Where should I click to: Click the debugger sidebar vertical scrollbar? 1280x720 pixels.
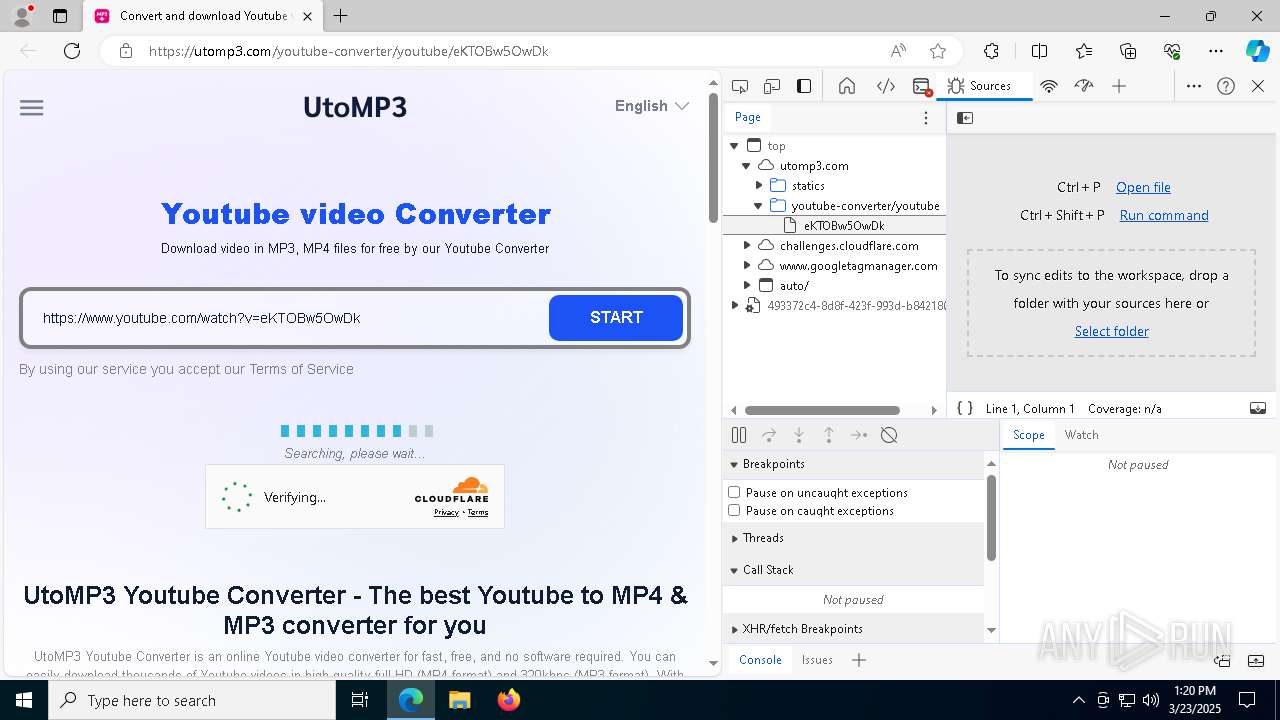pyautogui.click(x=991, y=518)
